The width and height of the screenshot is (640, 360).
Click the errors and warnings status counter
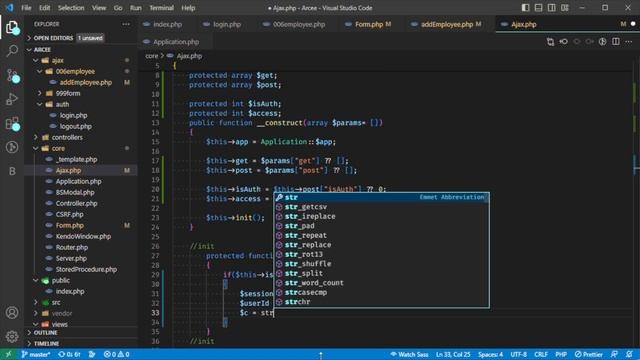click(116, 354)
